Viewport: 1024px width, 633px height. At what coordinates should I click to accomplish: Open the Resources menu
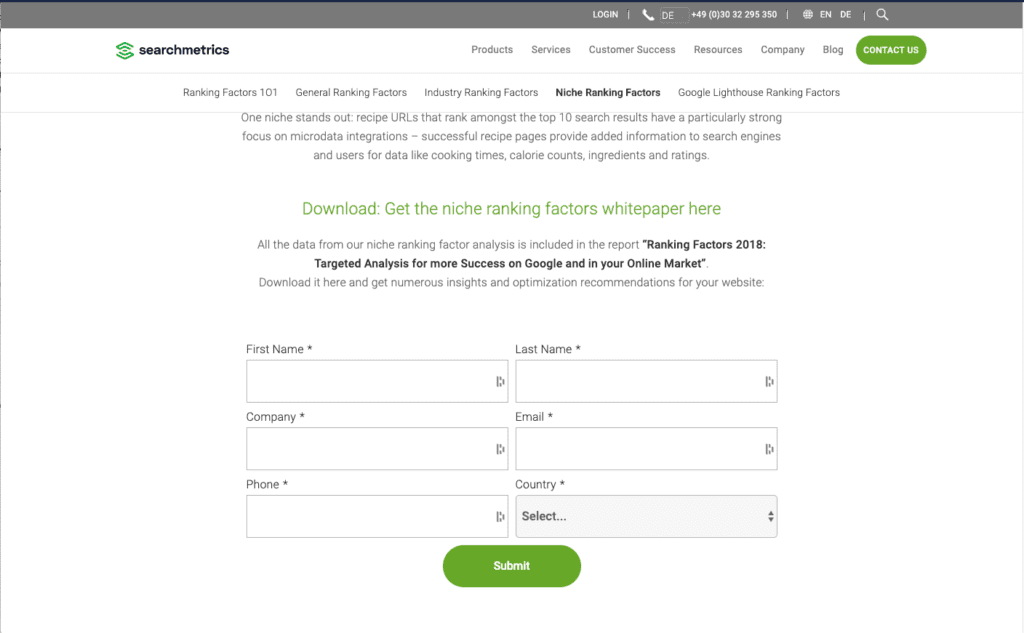(718, 50)
